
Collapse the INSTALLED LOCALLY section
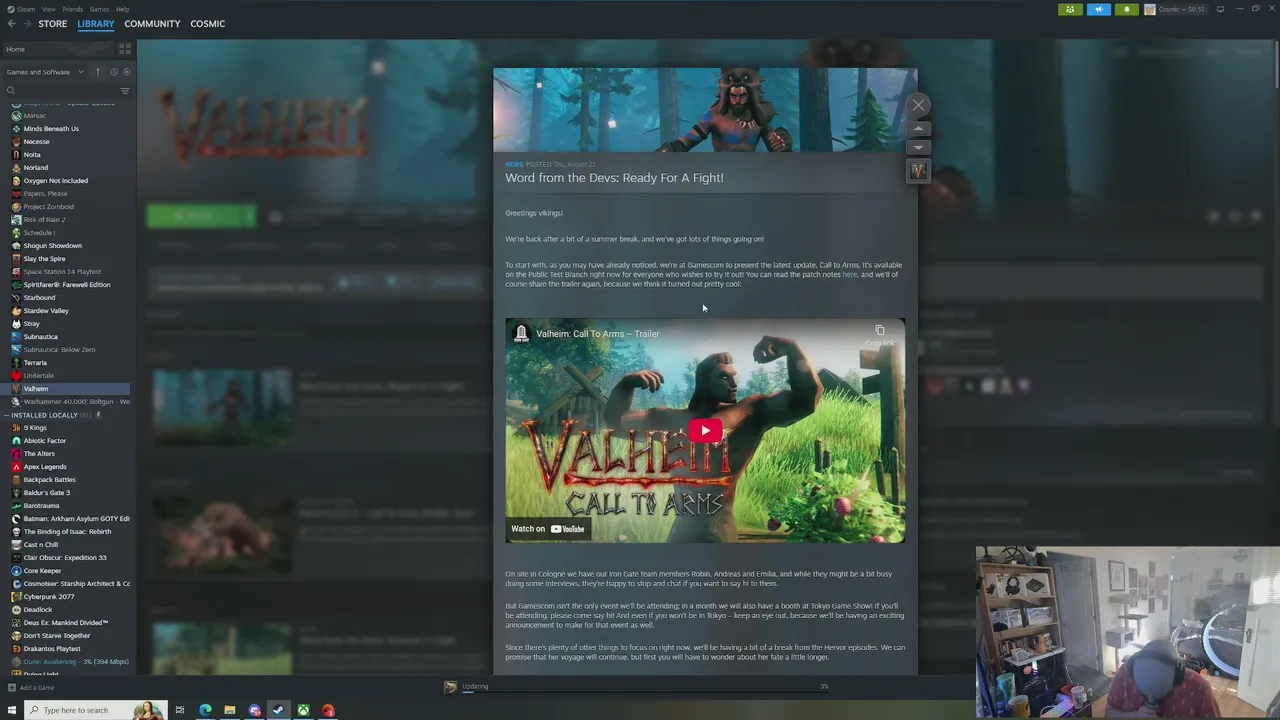7,415
